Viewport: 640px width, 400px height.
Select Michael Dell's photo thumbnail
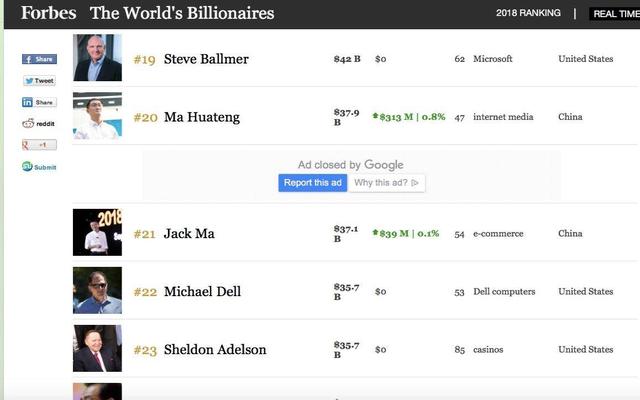[x=97, y=290]
